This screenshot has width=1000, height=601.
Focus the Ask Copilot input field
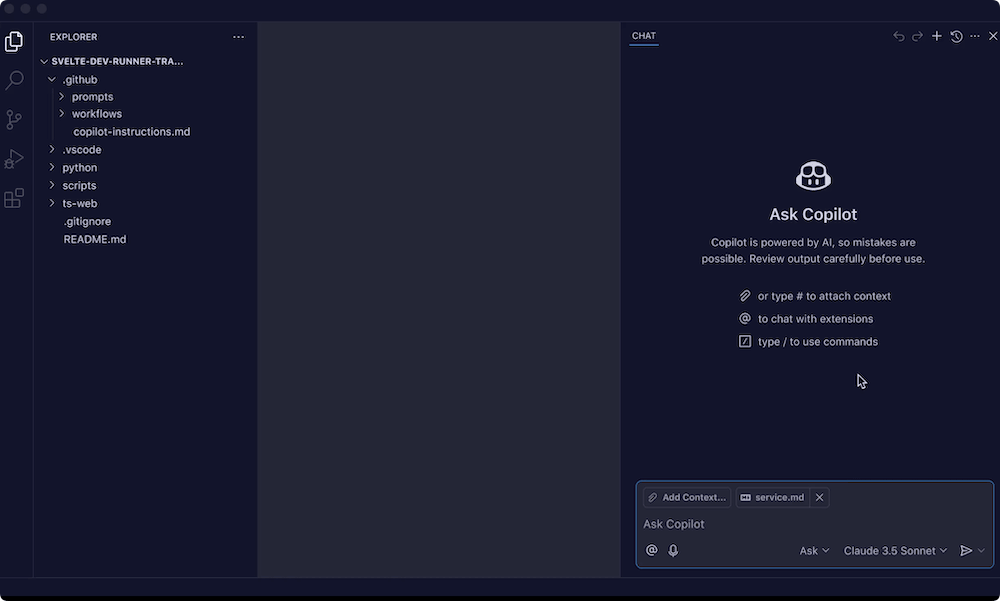point(814,524)
